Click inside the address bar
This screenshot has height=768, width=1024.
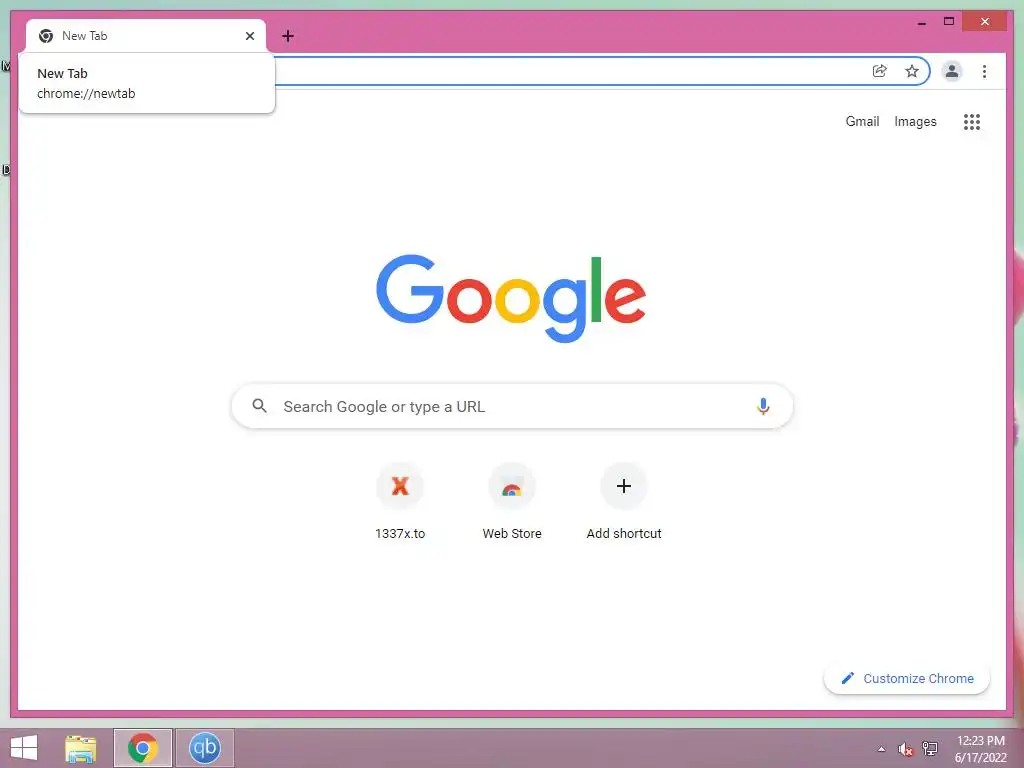point(568,71)
